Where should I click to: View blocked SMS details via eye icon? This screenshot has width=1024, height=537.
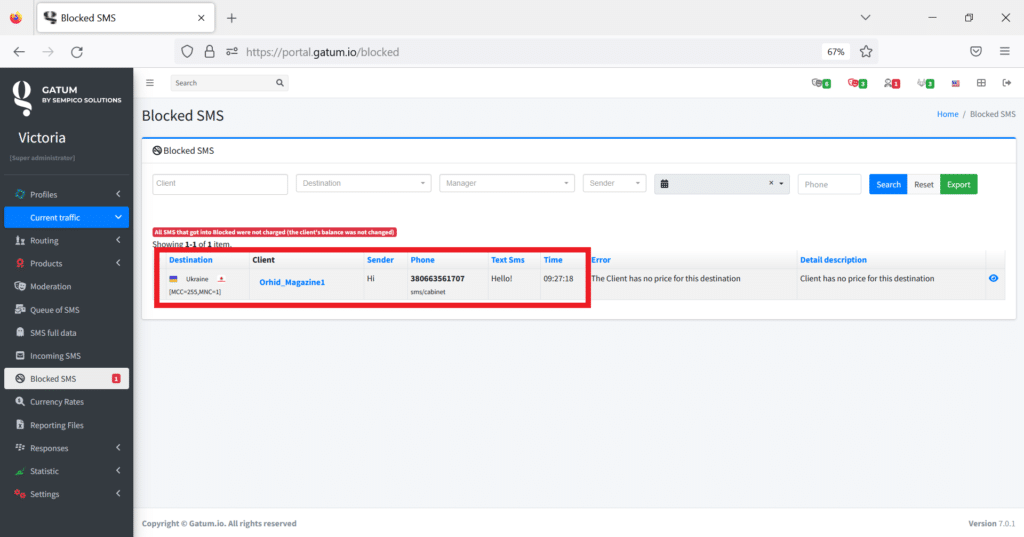coord(993,279)
